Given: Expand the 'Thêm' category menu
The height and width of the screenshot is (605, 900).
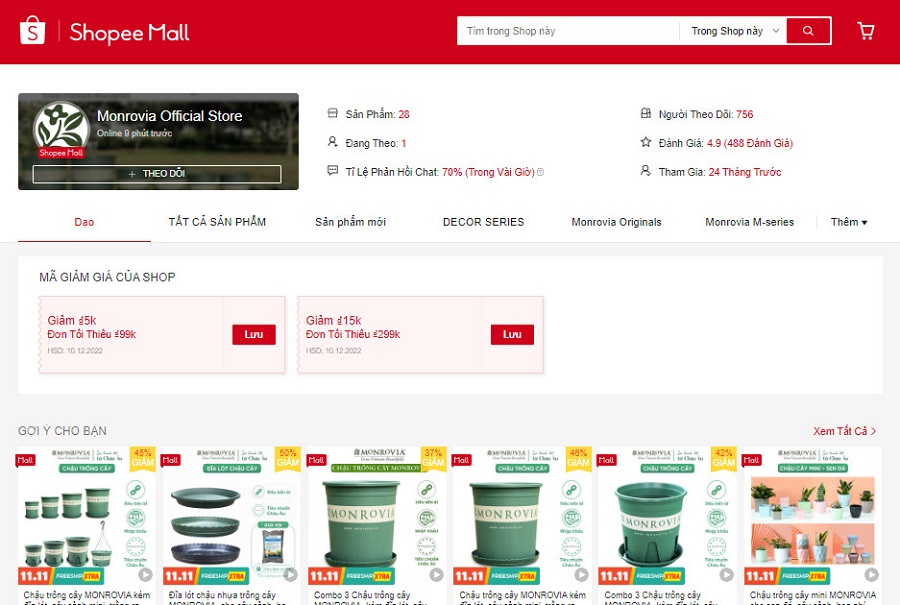Looking at the screenshot, I should point(849,222).
